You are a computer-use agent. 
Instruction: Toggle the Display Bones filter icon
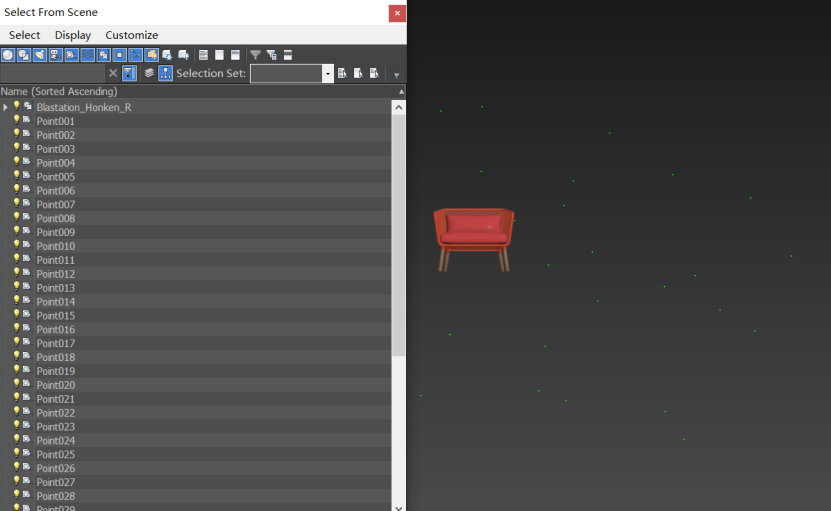[x=135, y=55]
